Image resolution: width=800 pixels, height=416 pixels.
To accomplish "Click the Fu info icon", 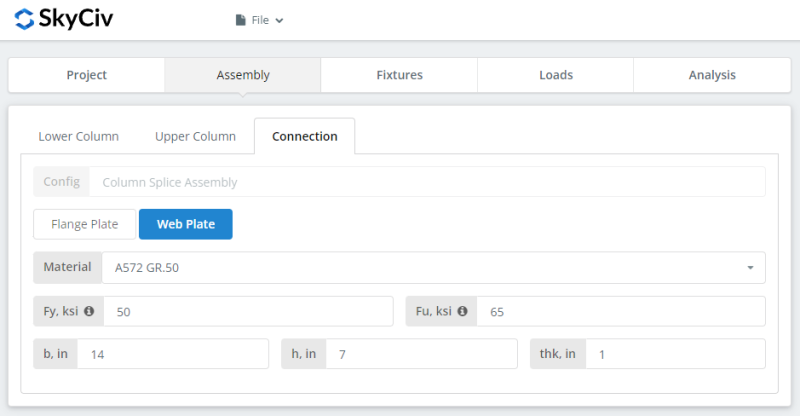I will coord(462,311).
